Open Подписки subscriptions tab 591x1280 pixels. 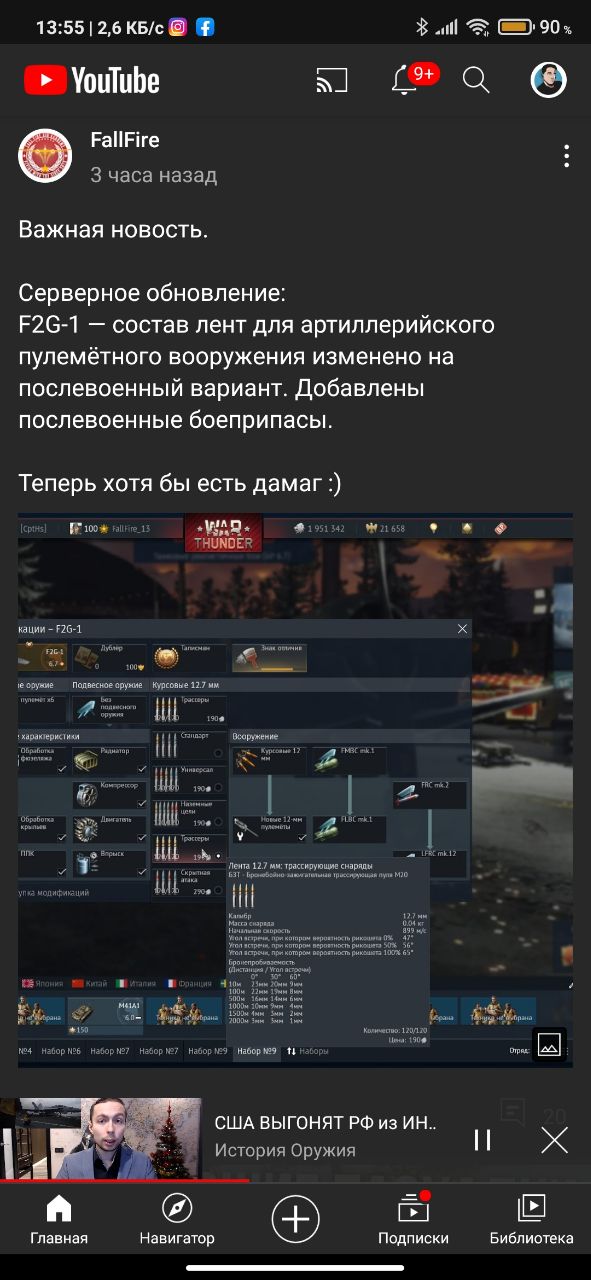[413, 1220]
